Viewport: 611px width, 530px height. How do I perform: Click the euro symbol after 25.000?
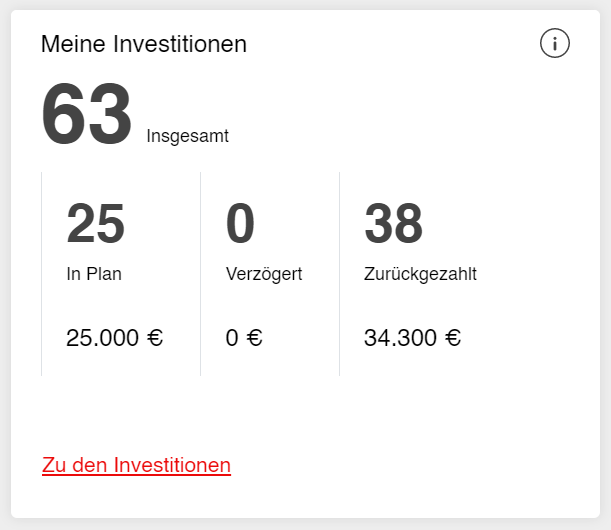pos(154,338)
